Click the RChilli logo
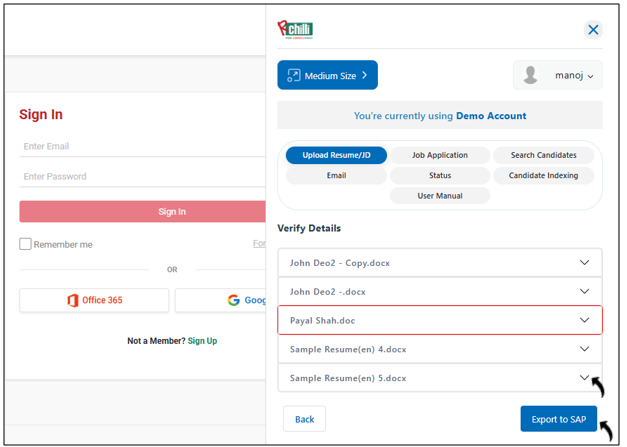The image size is (627, 447). coord(295,29)
